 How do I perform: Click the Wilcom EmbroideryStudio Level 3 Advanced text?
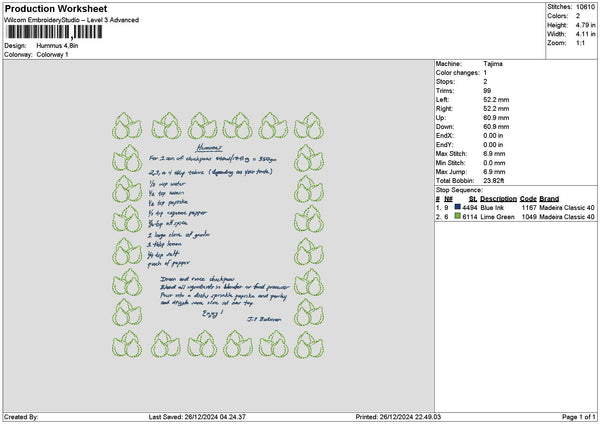72,20
